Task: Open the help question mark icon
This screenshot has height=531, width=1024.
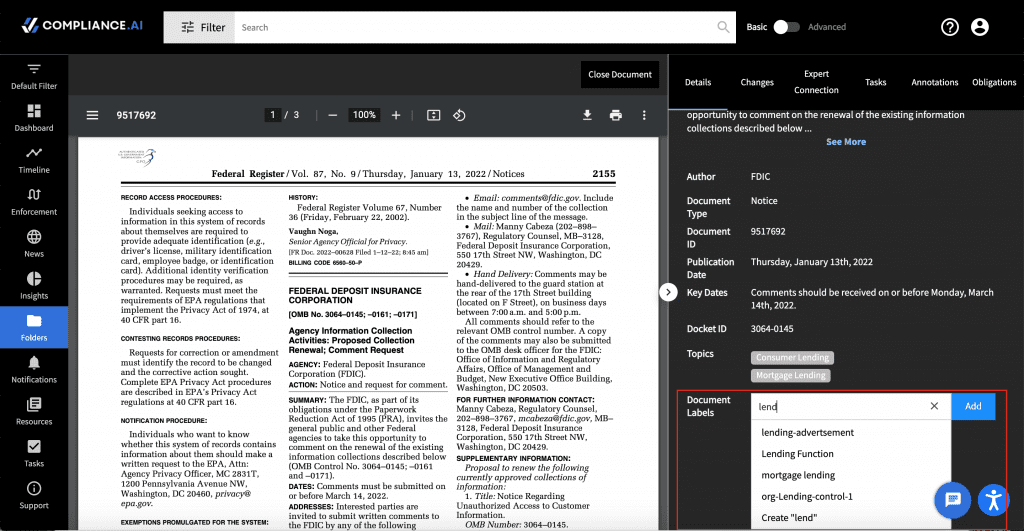Action: pyautogui.click(x=950, y=27)
